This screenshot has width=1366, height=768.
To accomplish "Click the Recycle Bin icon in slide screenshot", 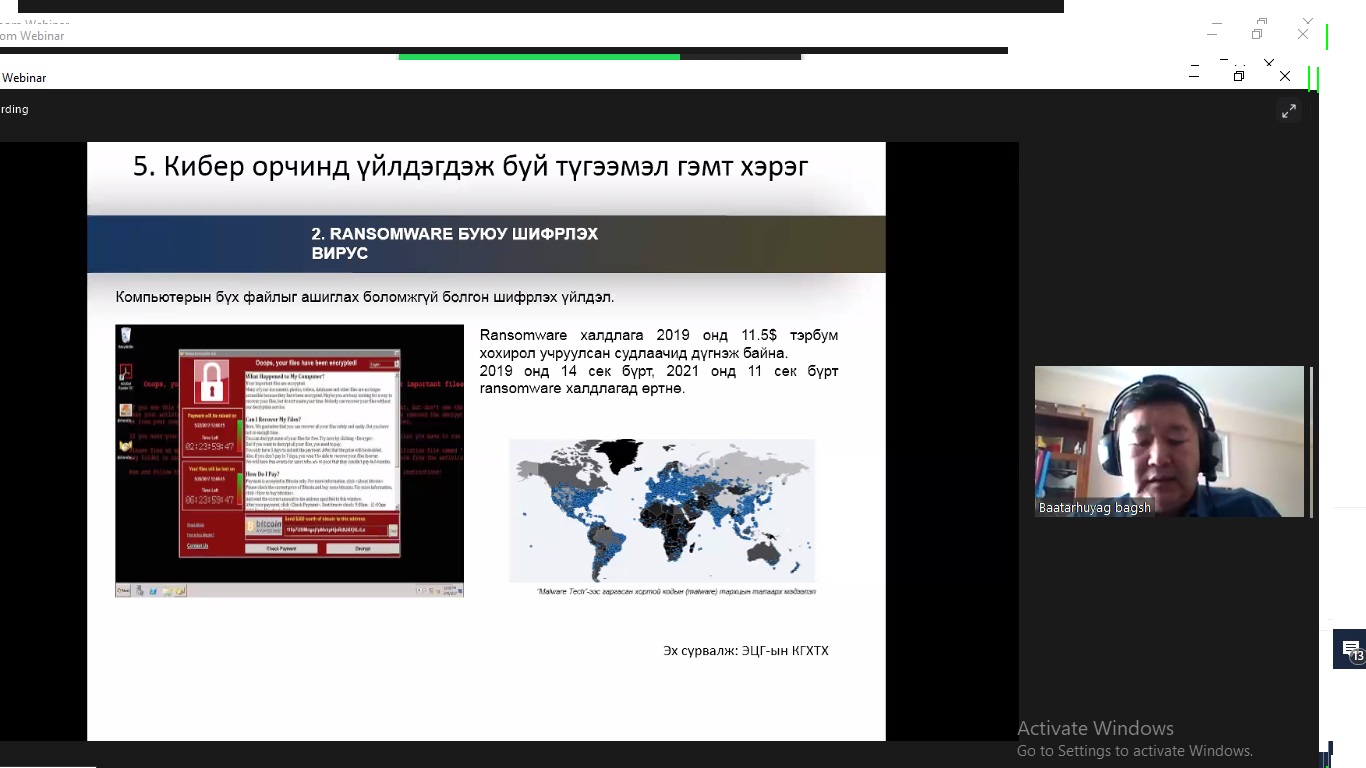I will tap(126, 337).
